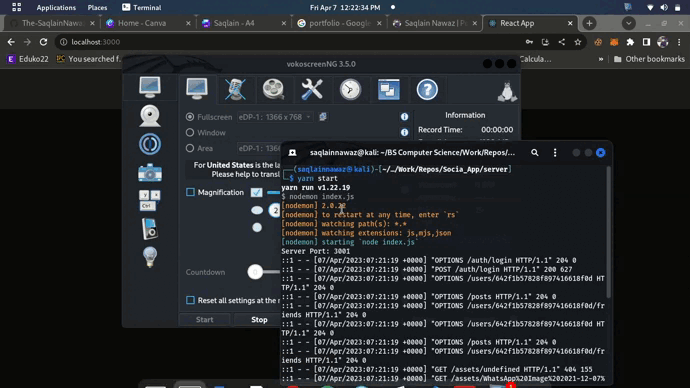Select the Showkey keyboard sidebar icon
The image size is (690, 388).
[x=150, y=201]
